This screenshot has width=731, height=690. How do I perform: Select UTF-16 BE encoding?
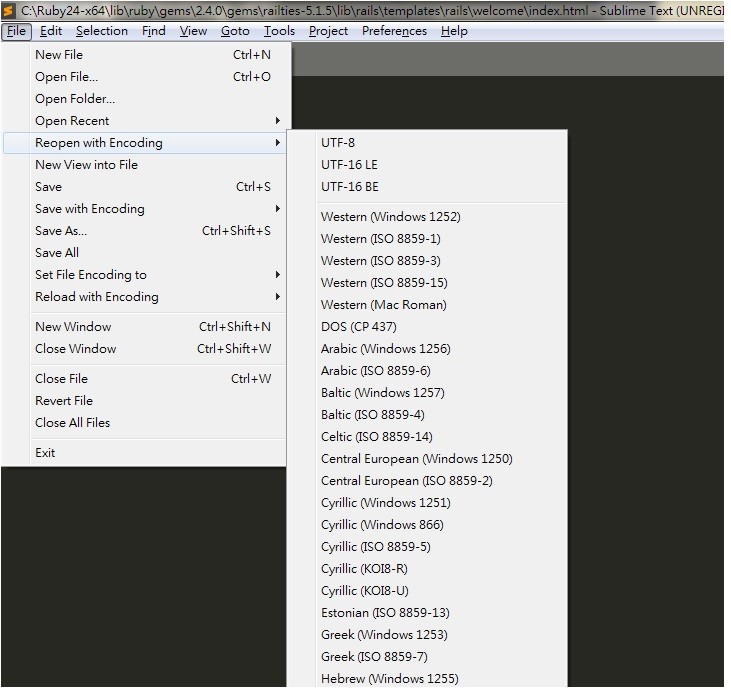point(428,186)
